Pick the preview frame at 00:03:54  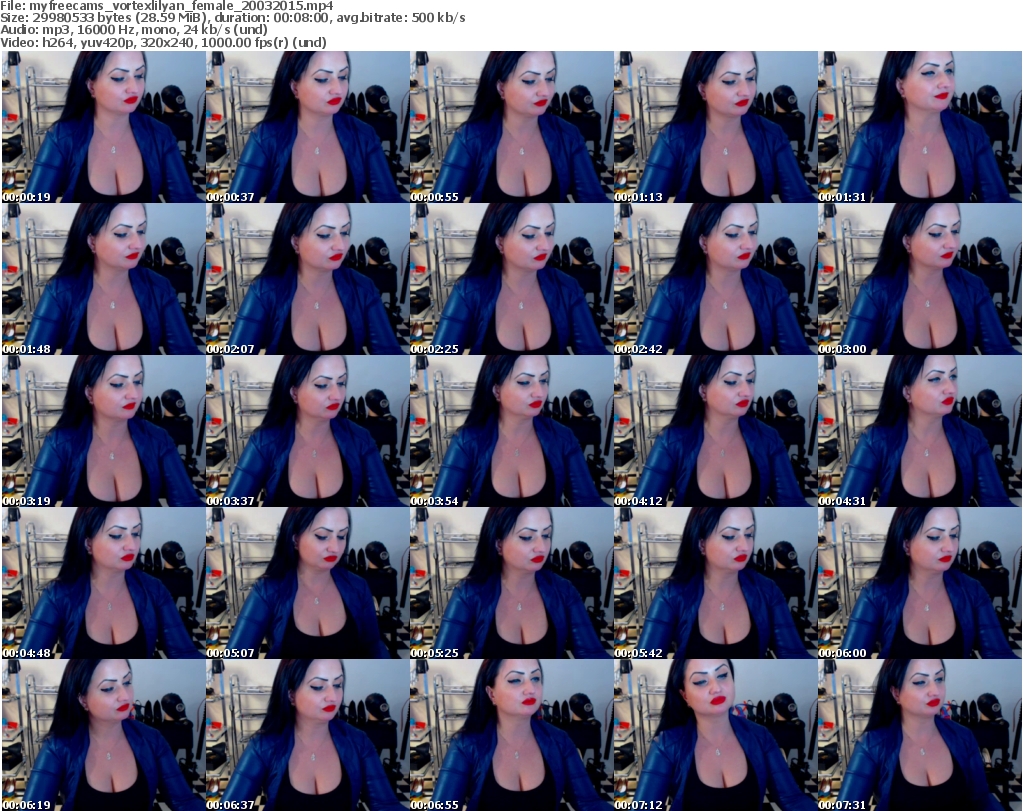pos(511,432)
